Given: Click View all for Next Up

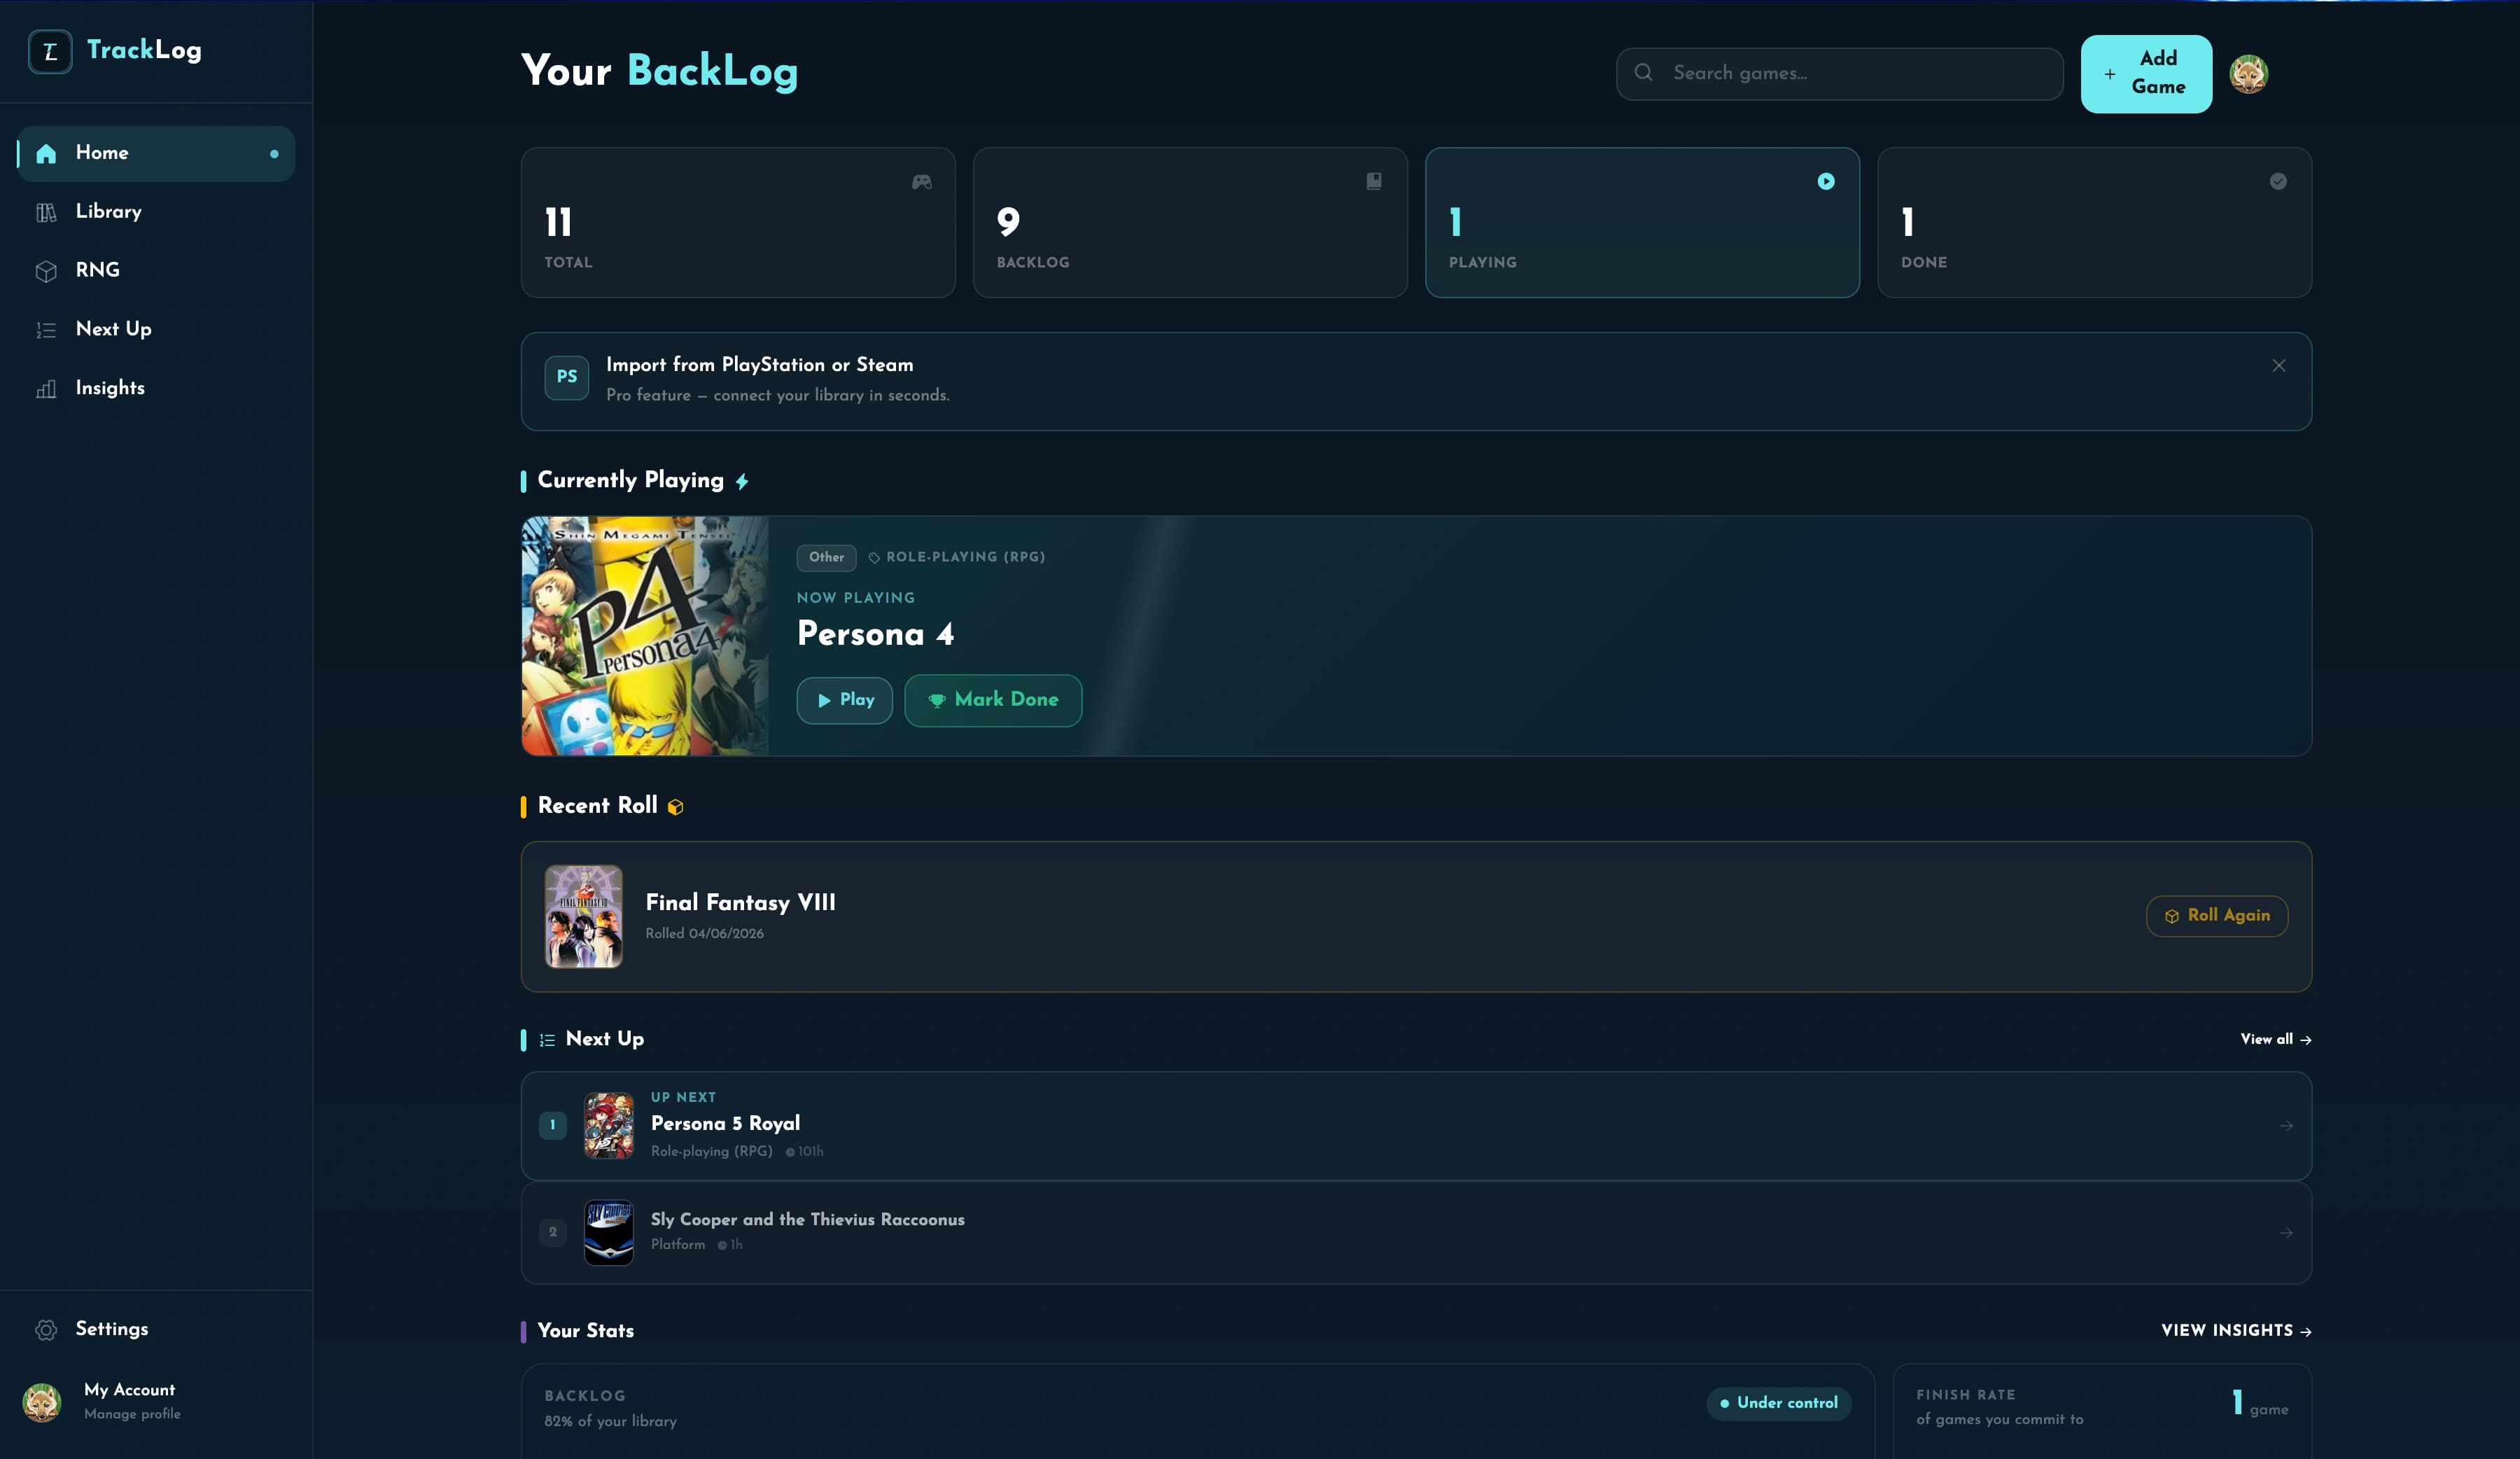Looking at the screenshot, I should [x=2275, y=1040].
